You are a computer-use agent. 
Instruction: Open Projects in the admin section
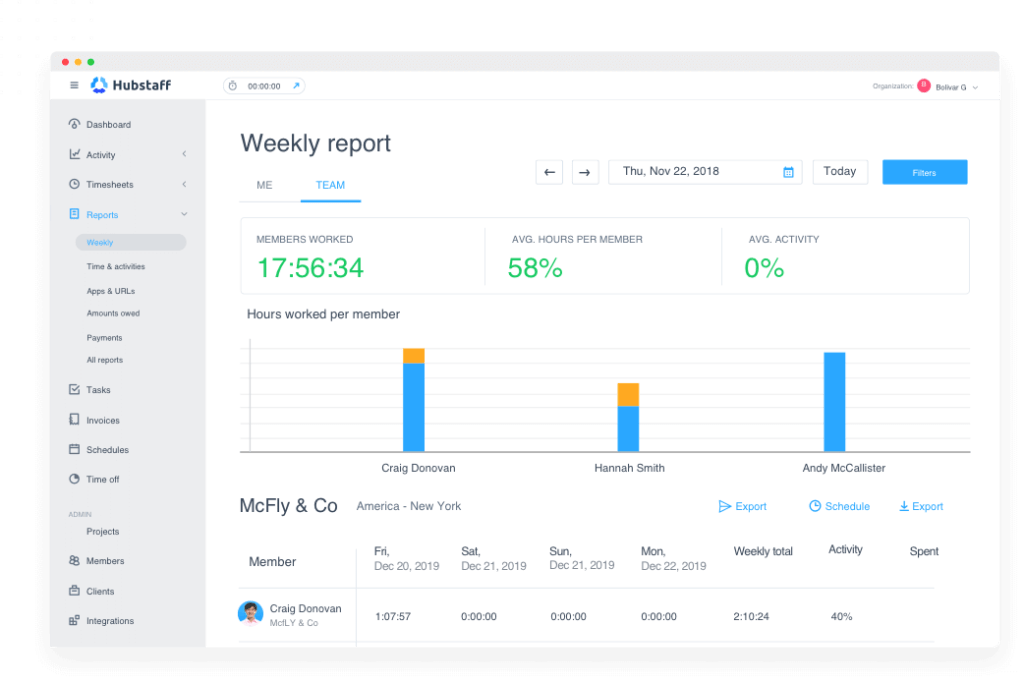[103, 532]
